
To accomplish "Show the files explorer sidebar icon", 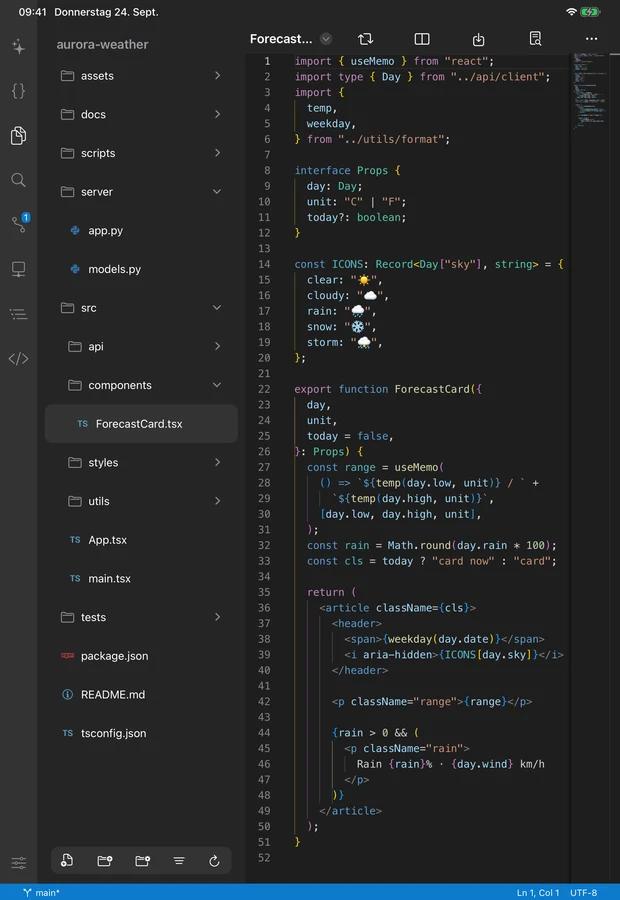I will click(18, 135).
